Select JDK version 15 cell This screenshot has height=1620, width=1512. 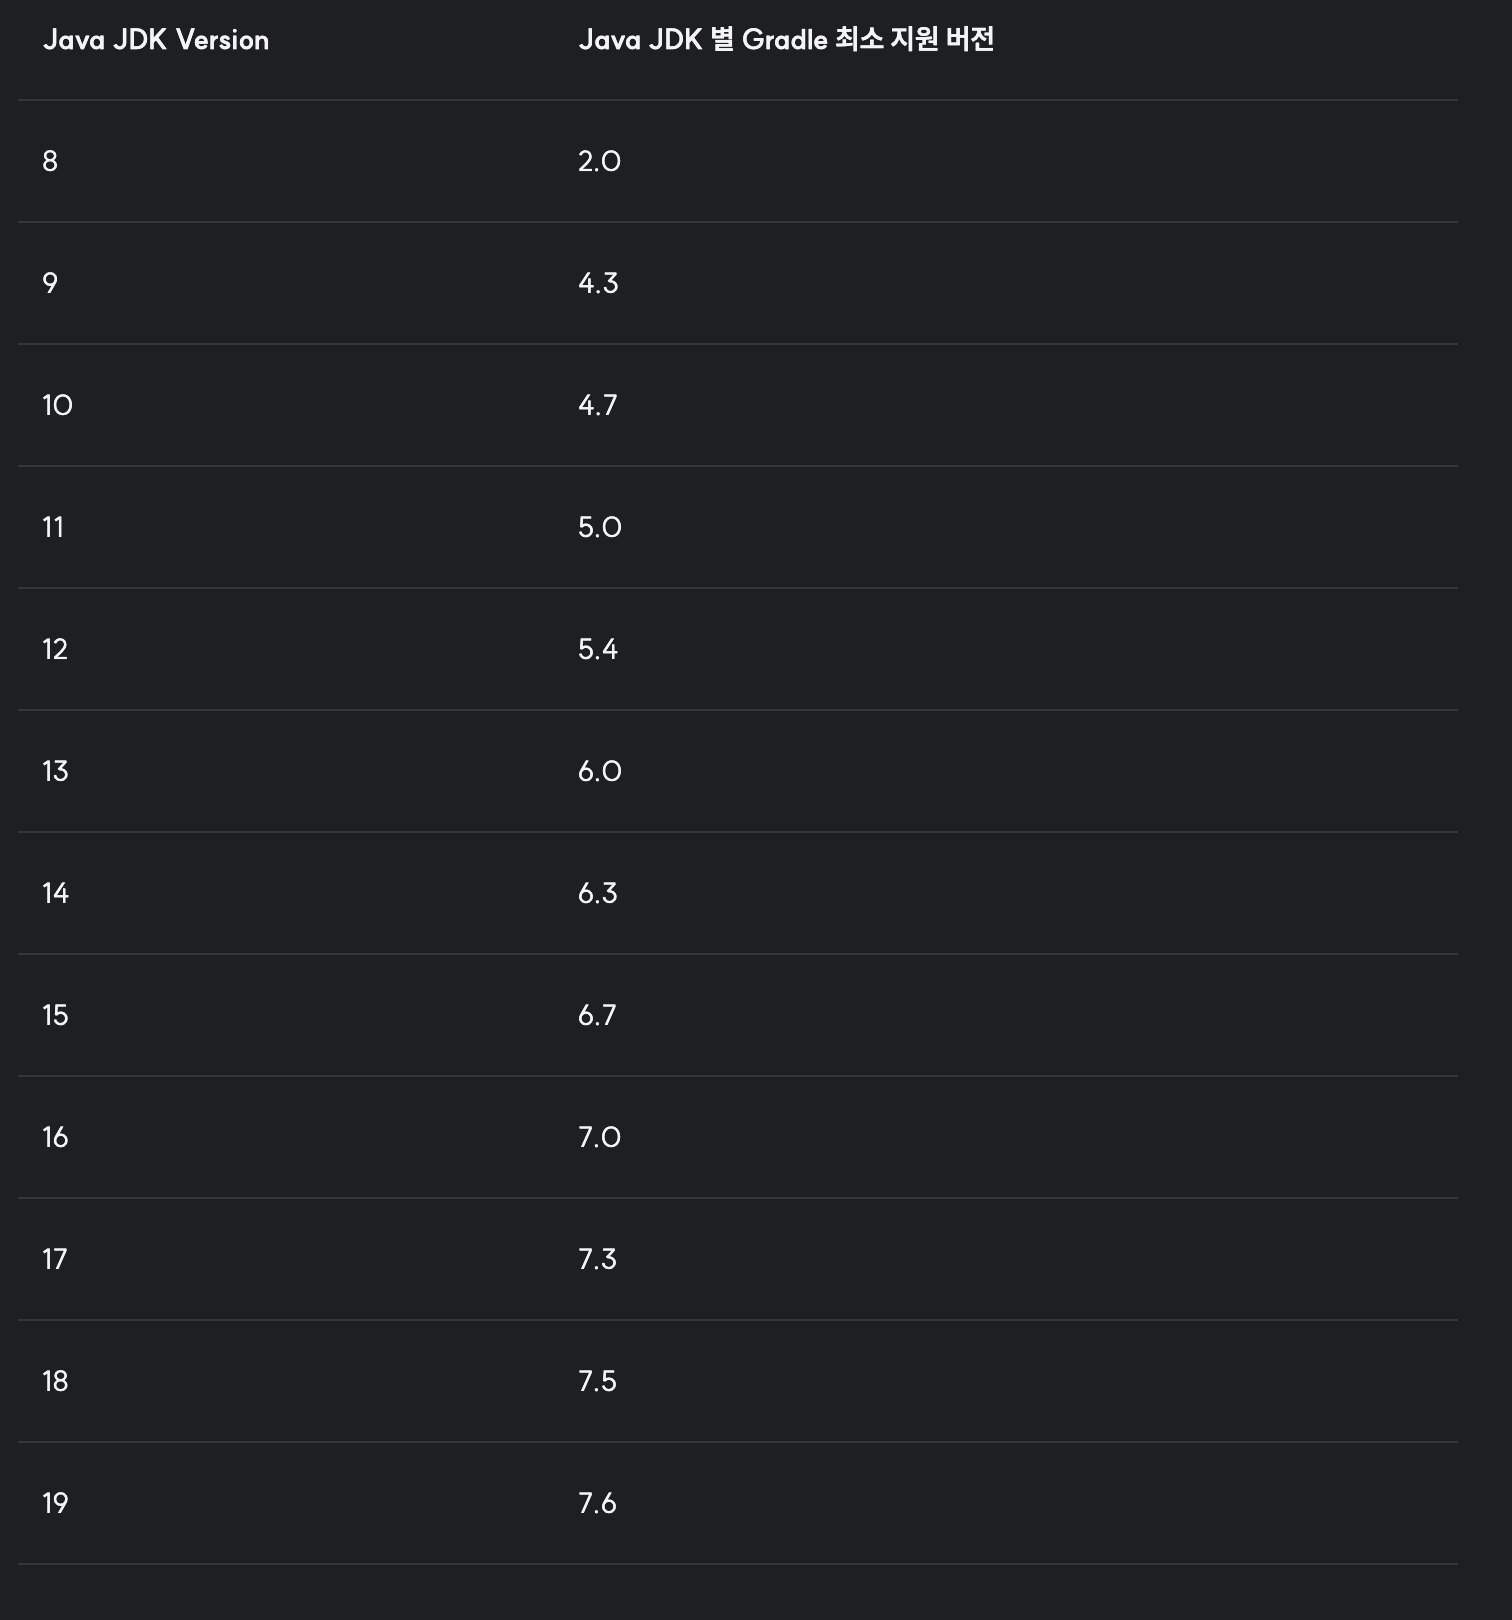(55, 1015)
